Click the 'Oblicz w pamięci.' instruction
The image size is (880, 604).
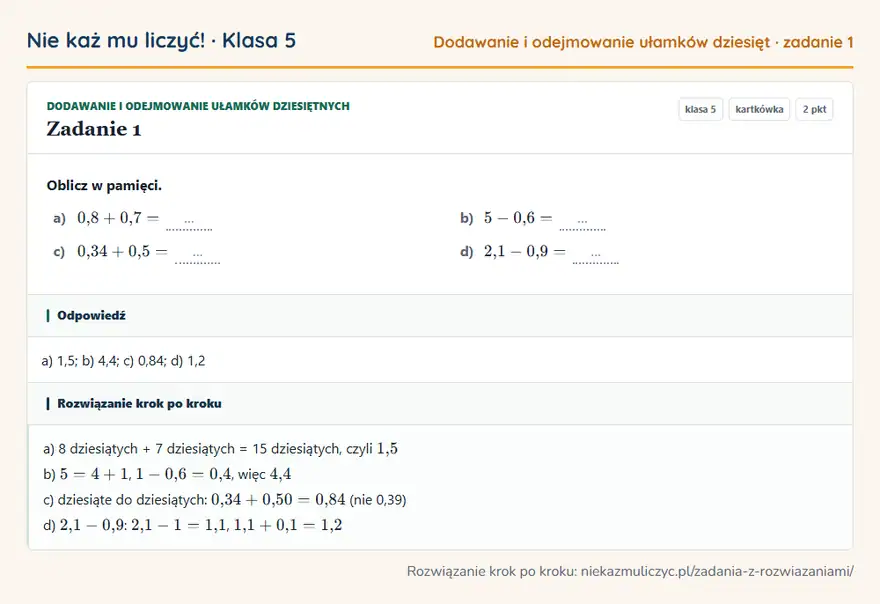[104, 186]
